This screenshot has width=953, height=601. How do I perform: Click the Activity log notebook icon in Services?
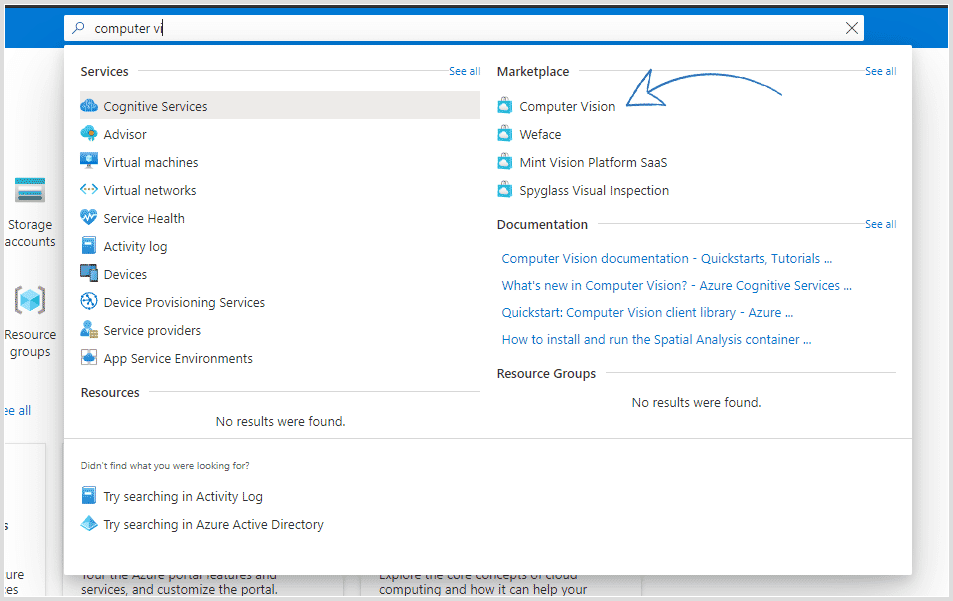coord(89,246)
